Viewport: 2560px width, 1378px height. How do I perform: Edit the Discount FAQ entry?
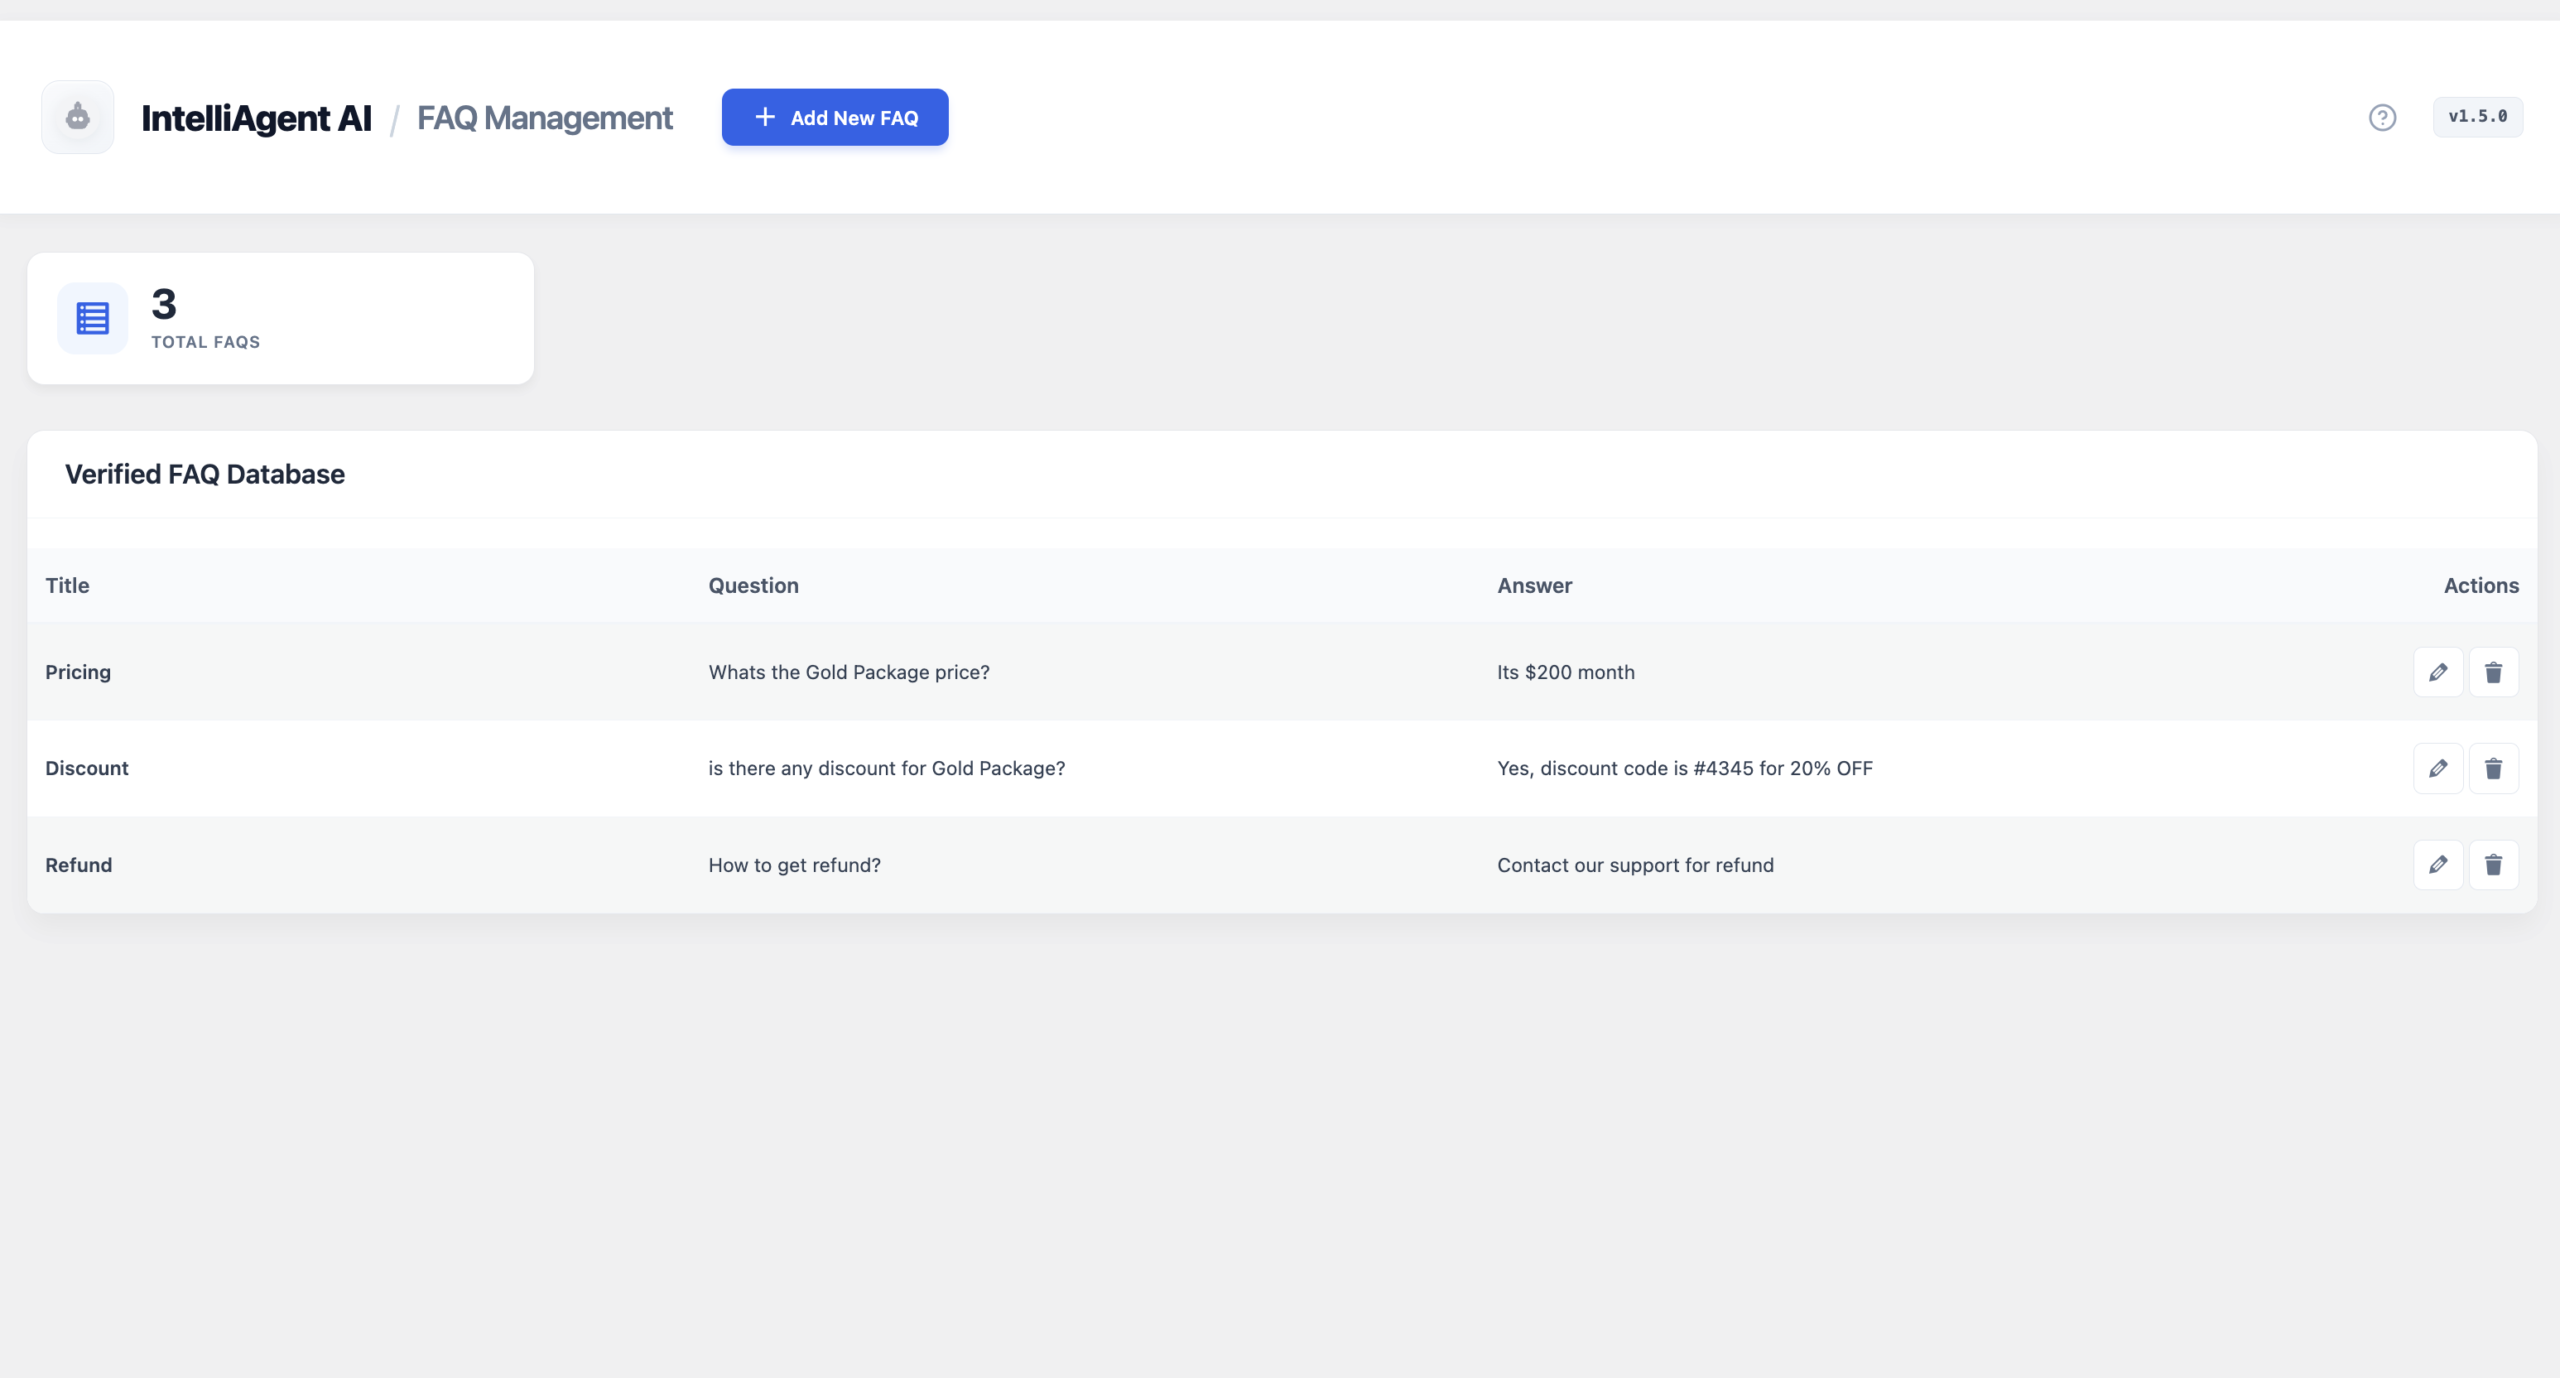(2438, 768)
